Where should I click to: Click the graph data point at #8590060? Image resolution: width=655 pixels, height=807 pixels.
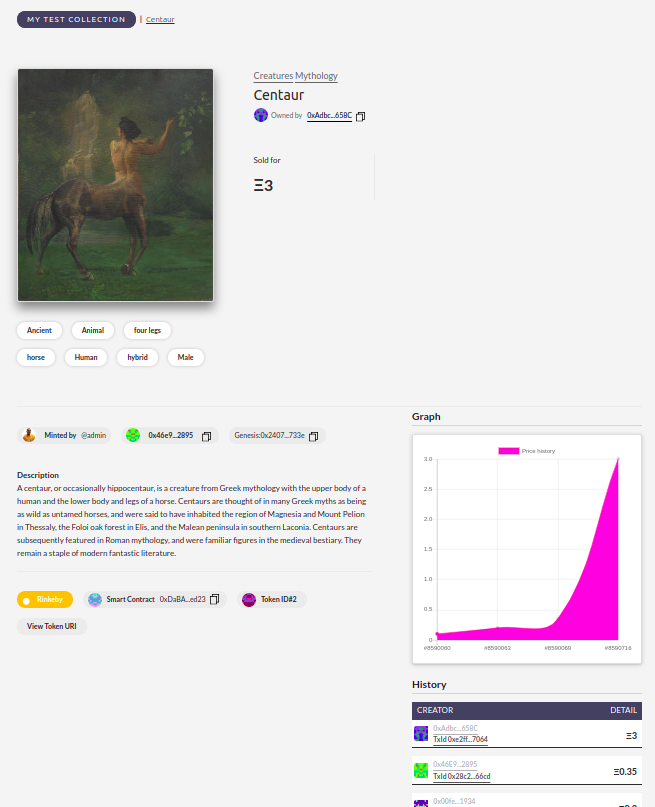pos(437,634)
